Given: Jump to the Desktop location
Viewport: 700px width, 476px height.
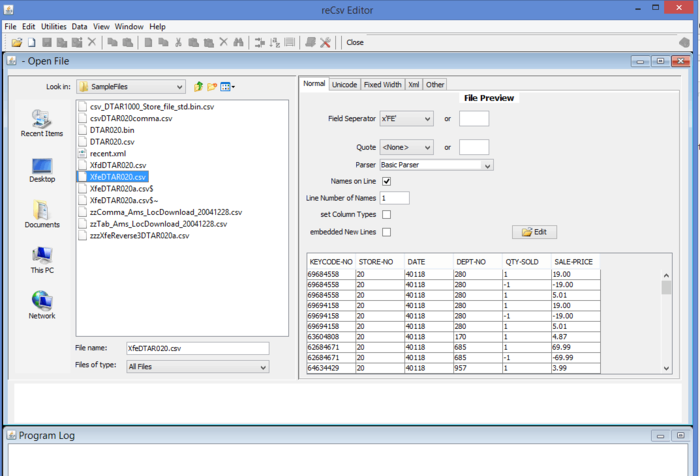Looking at the screenshot, I should [x=42, y=170].
